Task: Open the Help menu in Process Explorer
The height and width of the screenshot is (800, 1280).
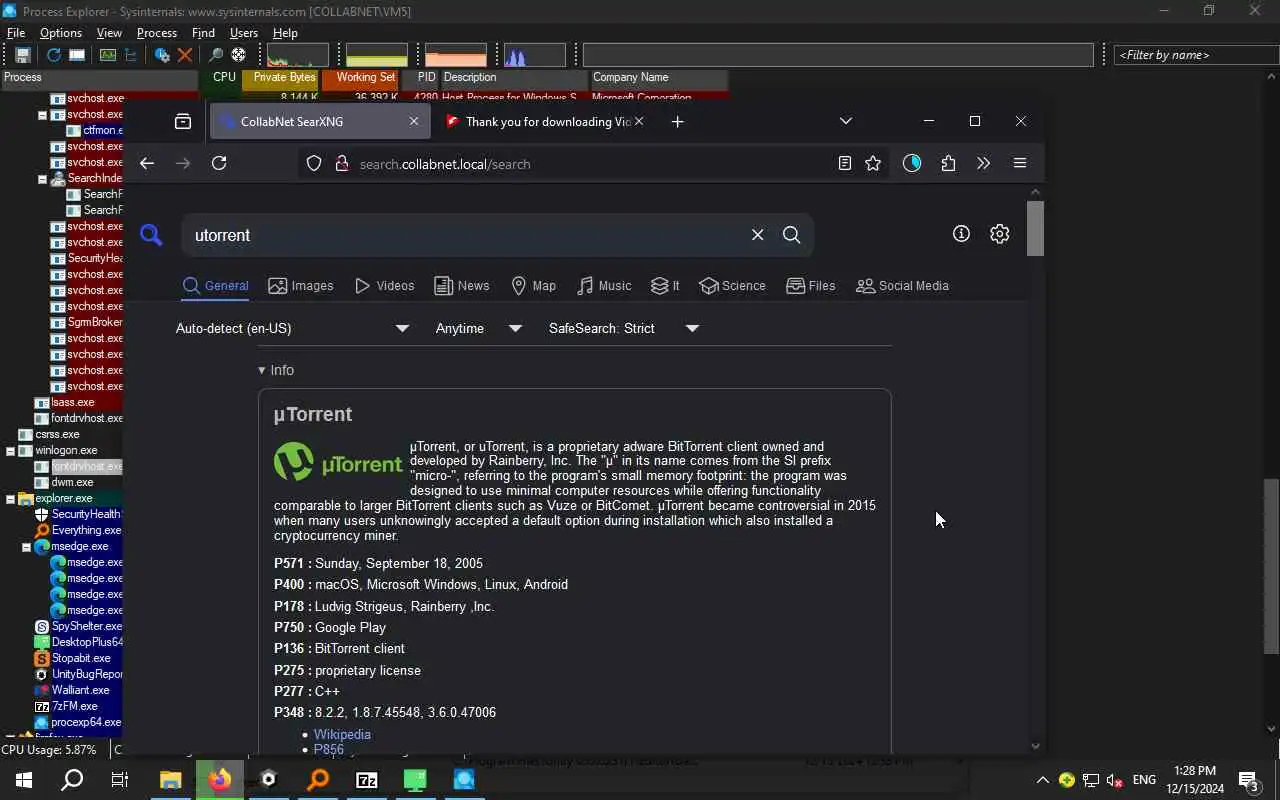Action: pos(285,33)
